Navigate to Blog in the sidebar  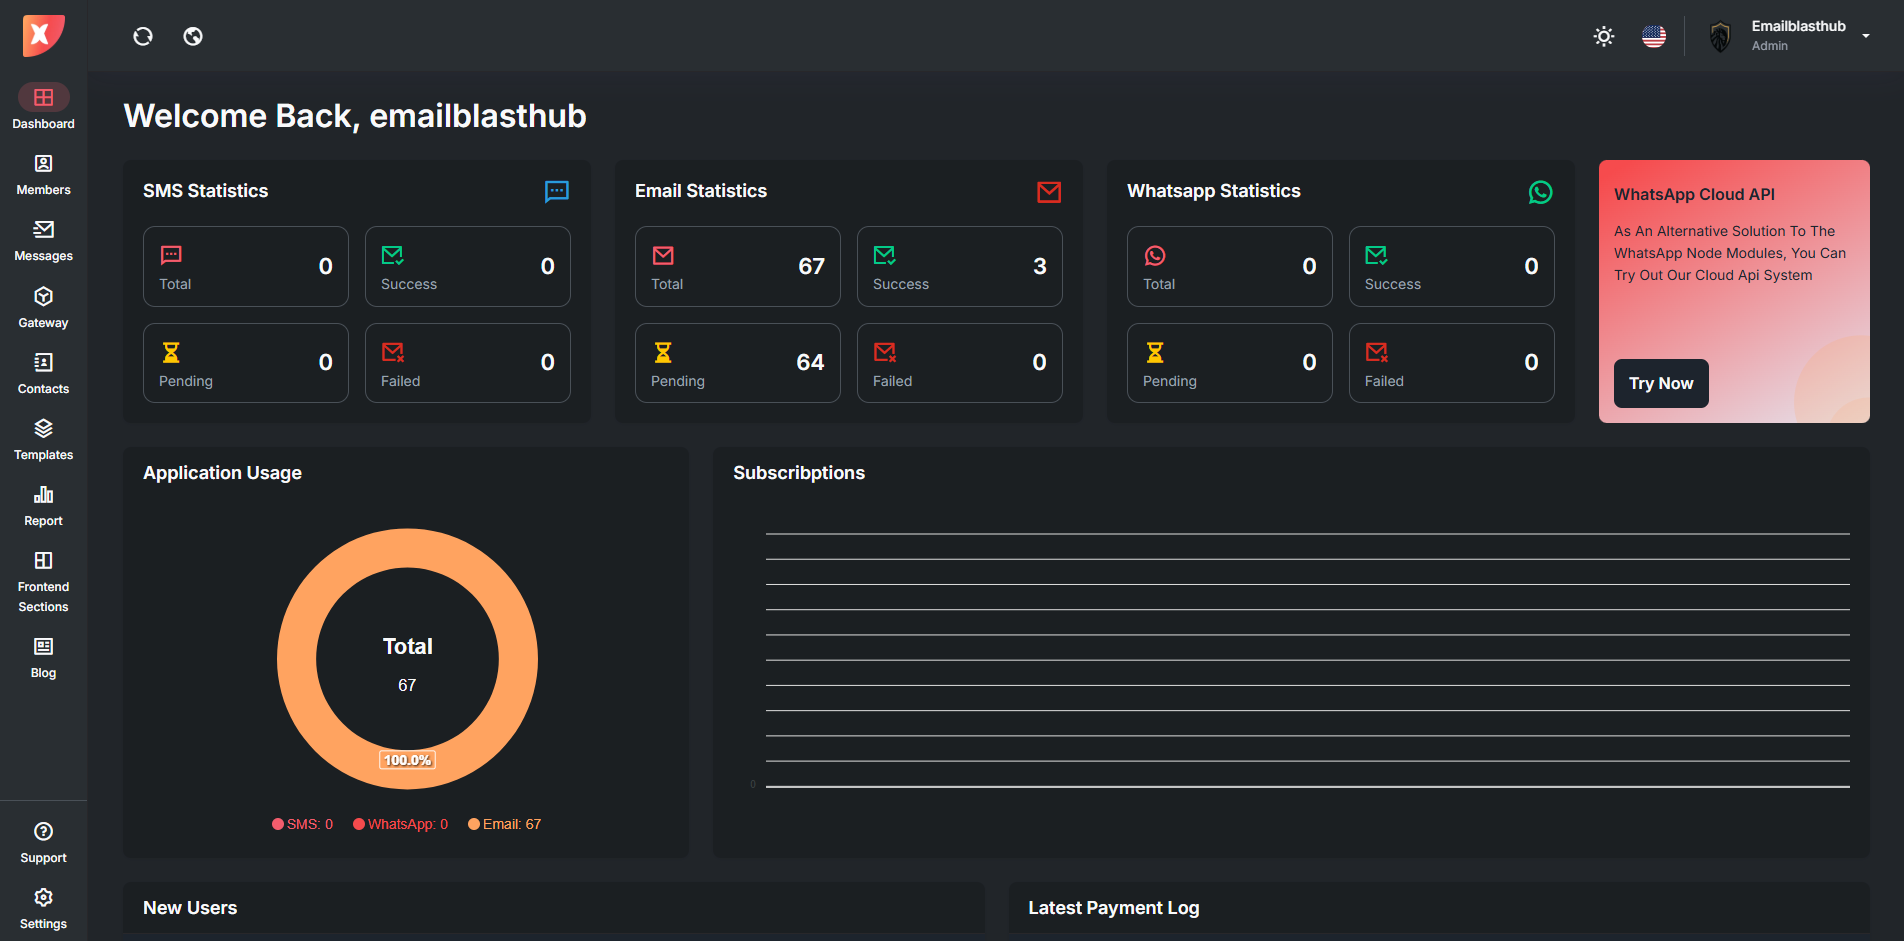(x=43, y=658)
